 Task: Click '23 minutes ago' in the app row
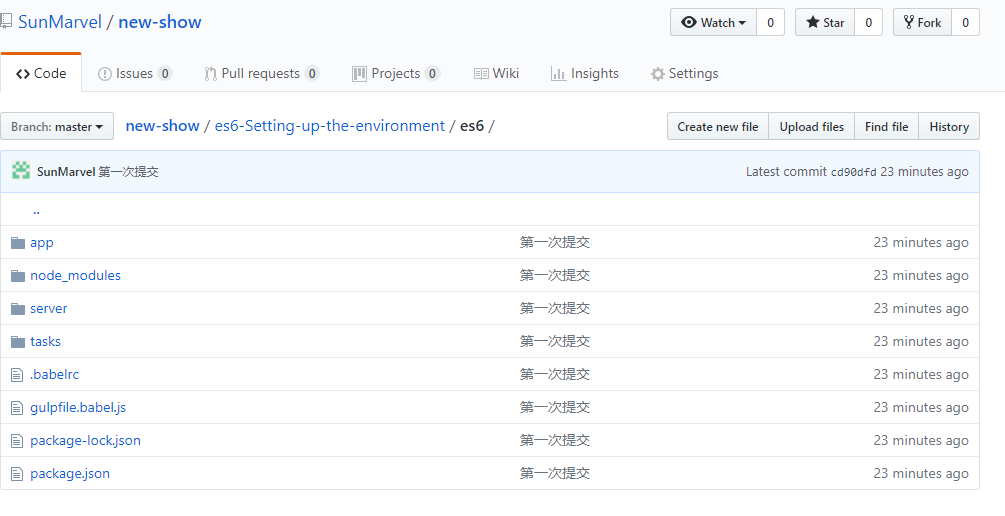(921, 243)
